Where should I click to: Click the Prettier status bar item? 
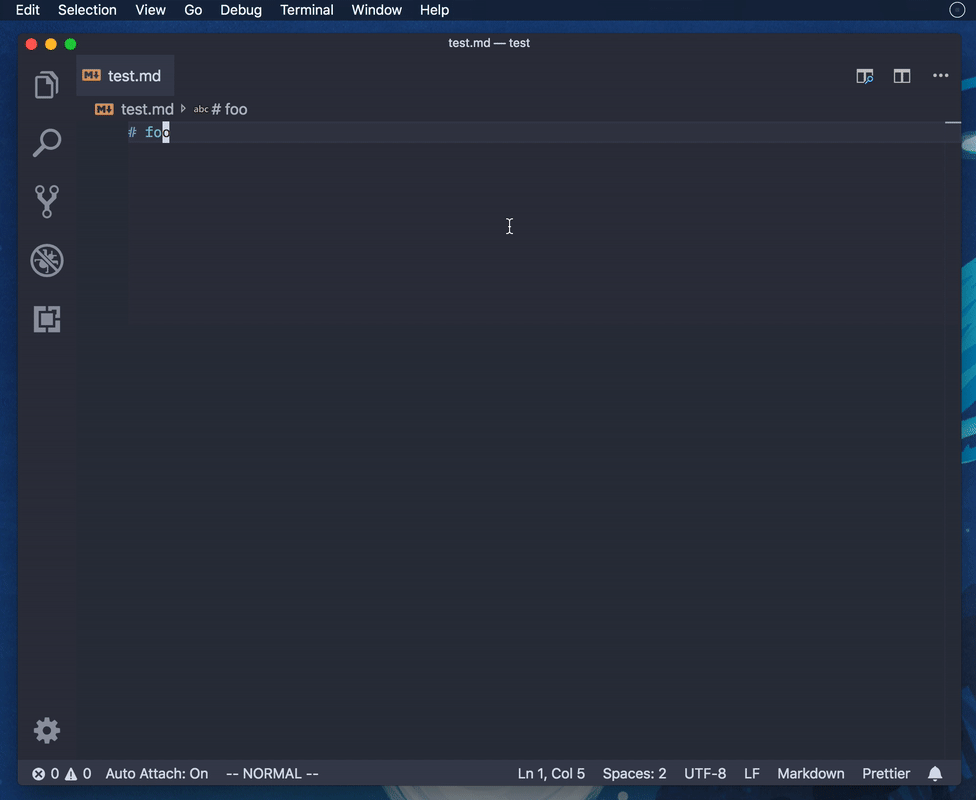tap(886, 773)
